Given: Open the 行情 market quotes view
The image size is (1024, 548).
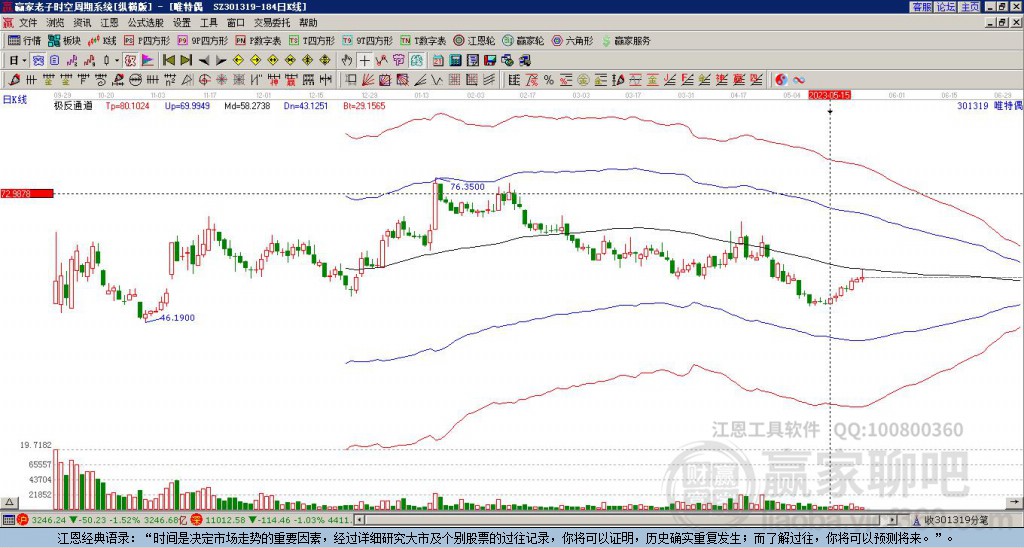Looking at the screenshot, I should pos(24,40).
